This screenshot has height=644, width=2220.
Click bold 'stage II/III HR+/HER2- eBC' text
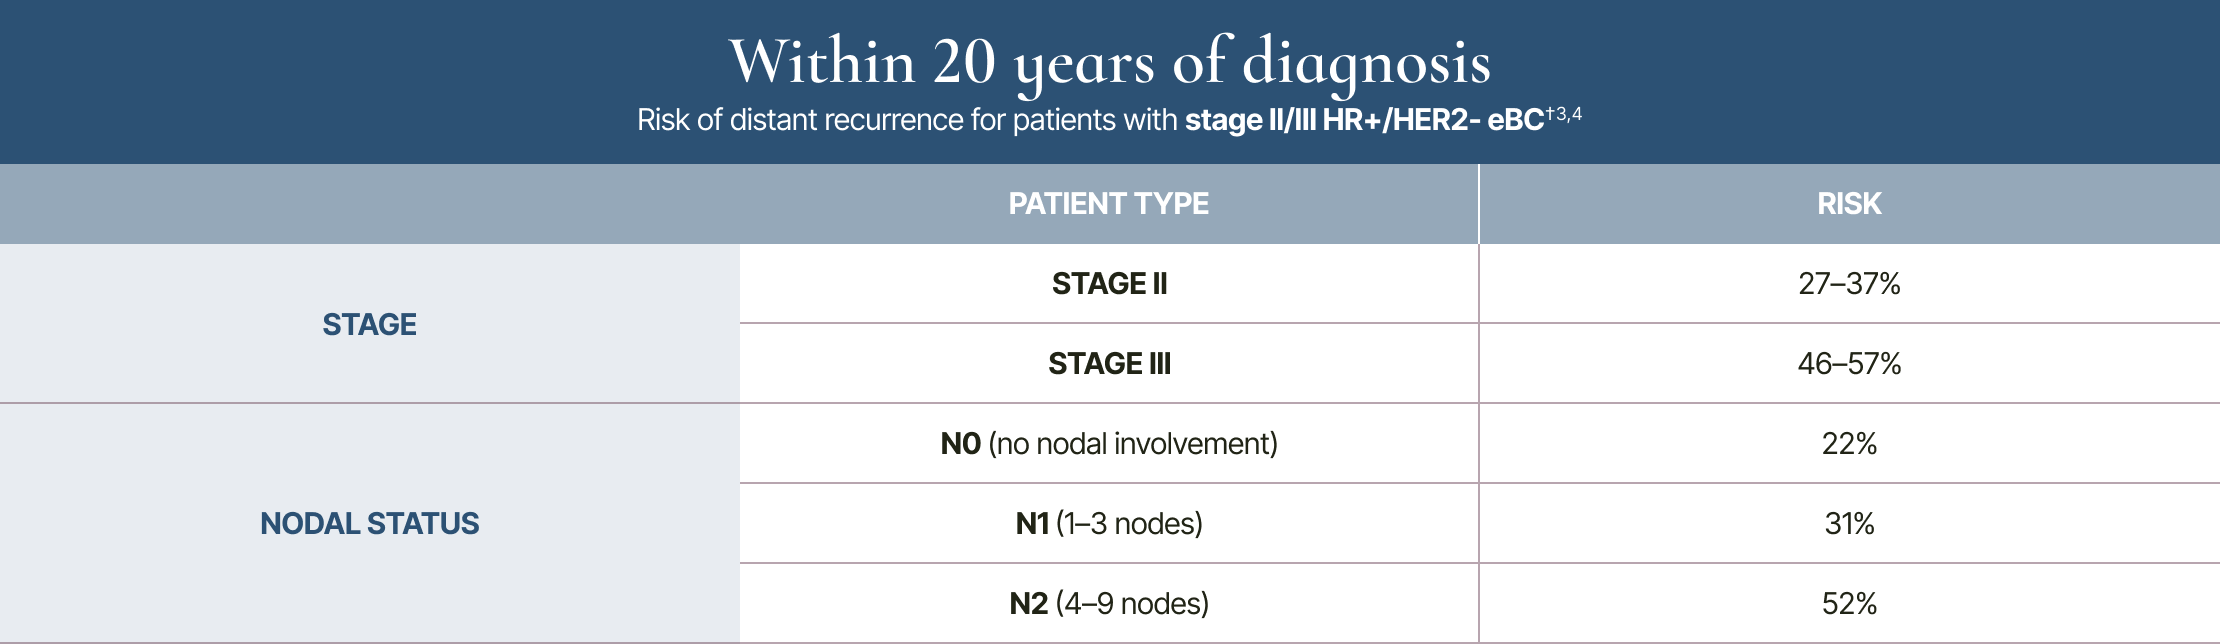click(x=1364, y=120)
